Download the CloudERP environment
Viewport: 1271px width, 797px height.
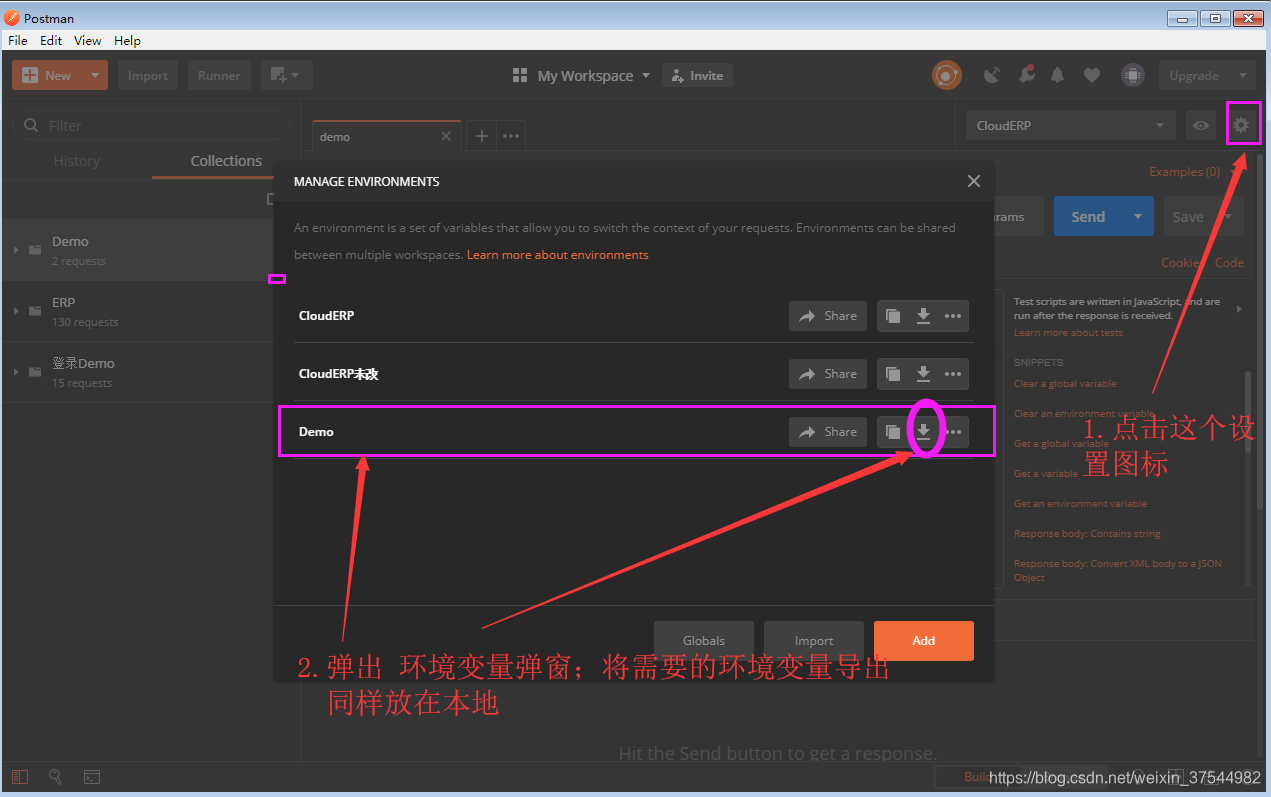(x=924, y=316)
